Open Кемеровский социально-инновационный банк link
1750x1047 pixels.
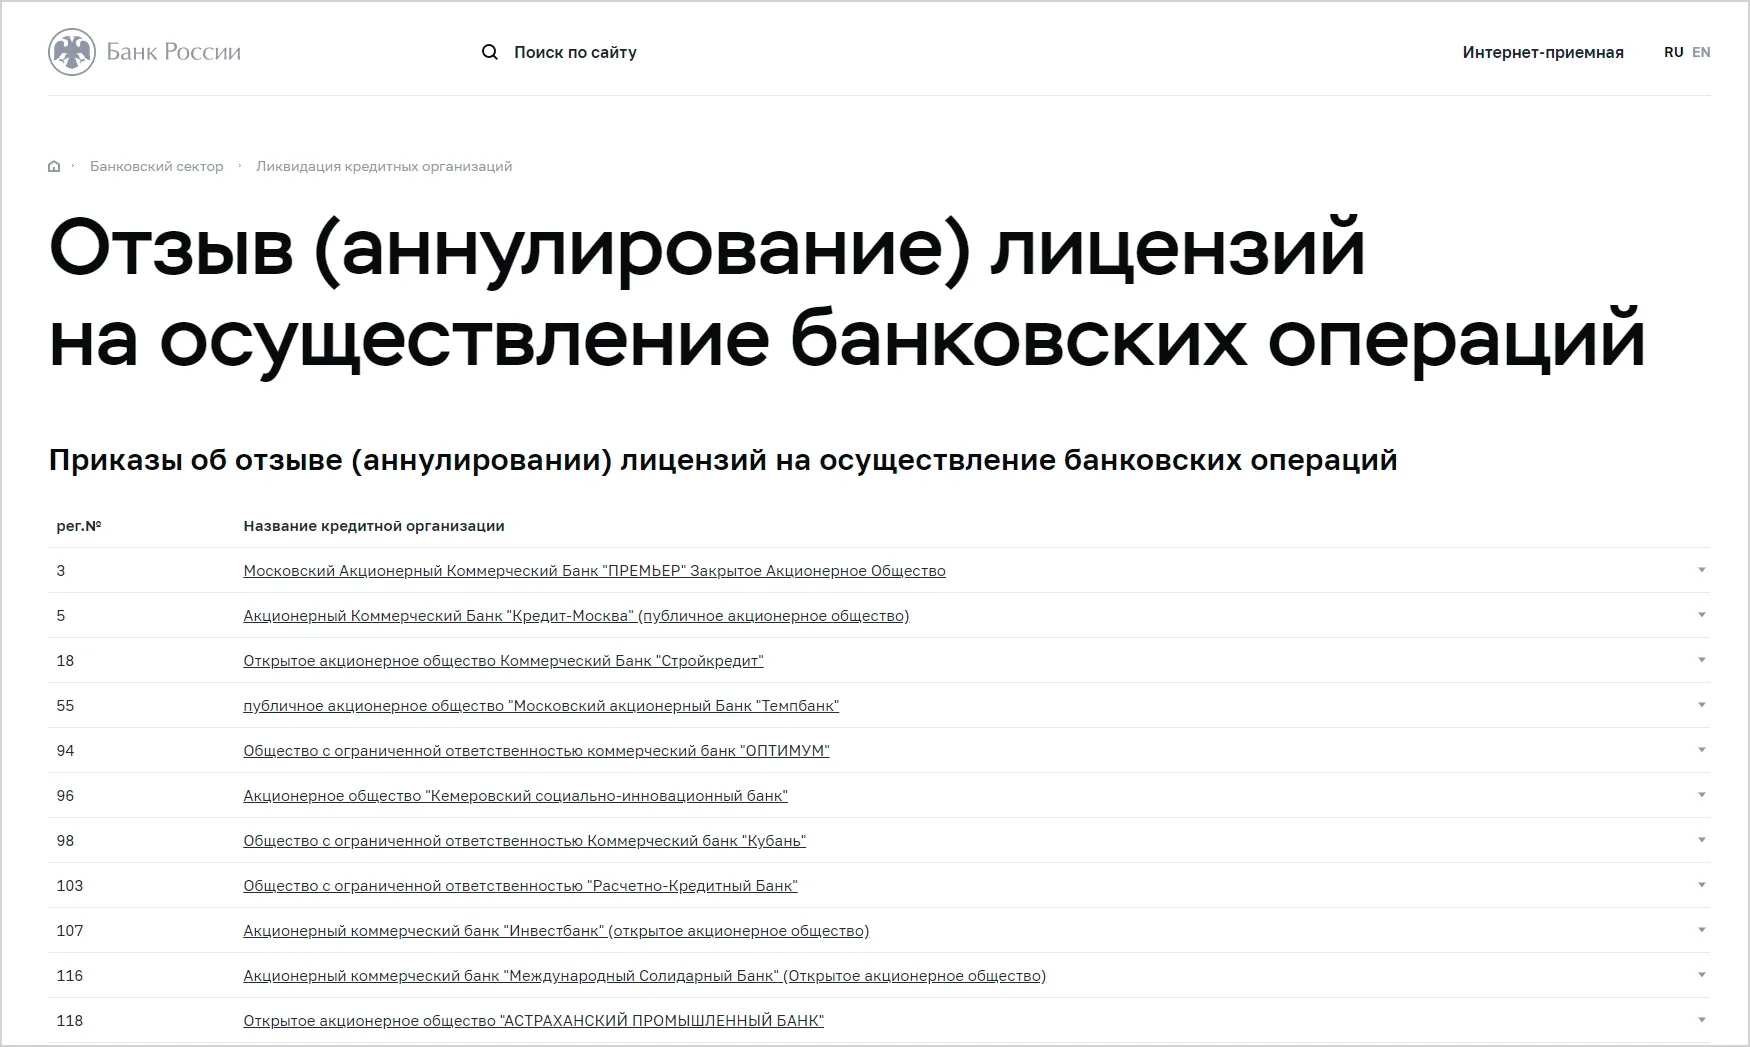(515, 796)
